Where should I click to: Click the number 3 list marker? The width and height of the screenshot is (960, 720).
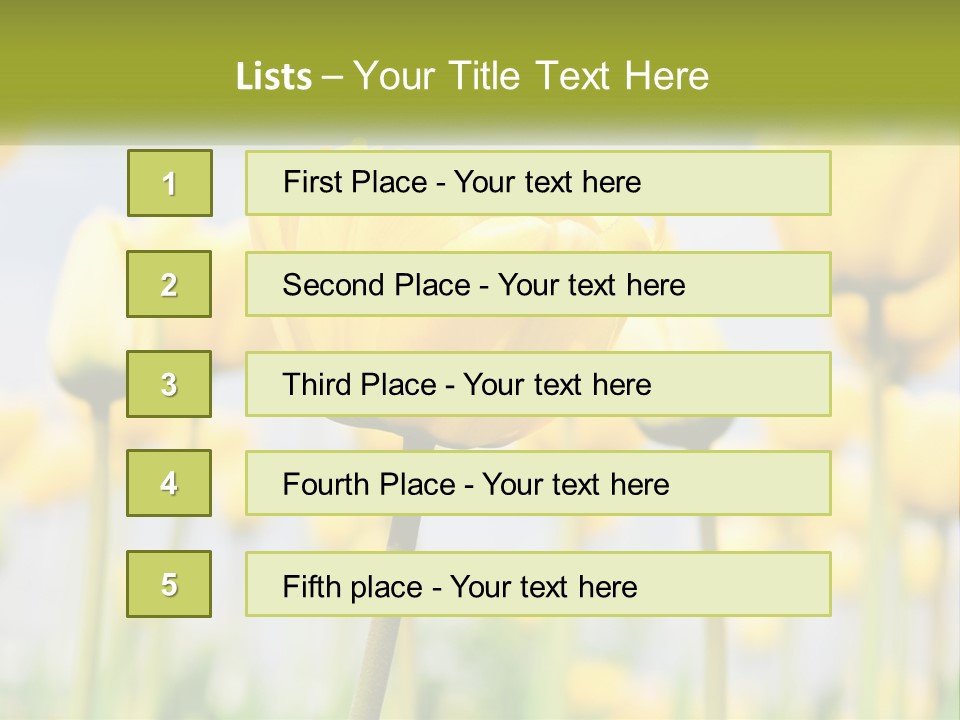click(169, 384)
